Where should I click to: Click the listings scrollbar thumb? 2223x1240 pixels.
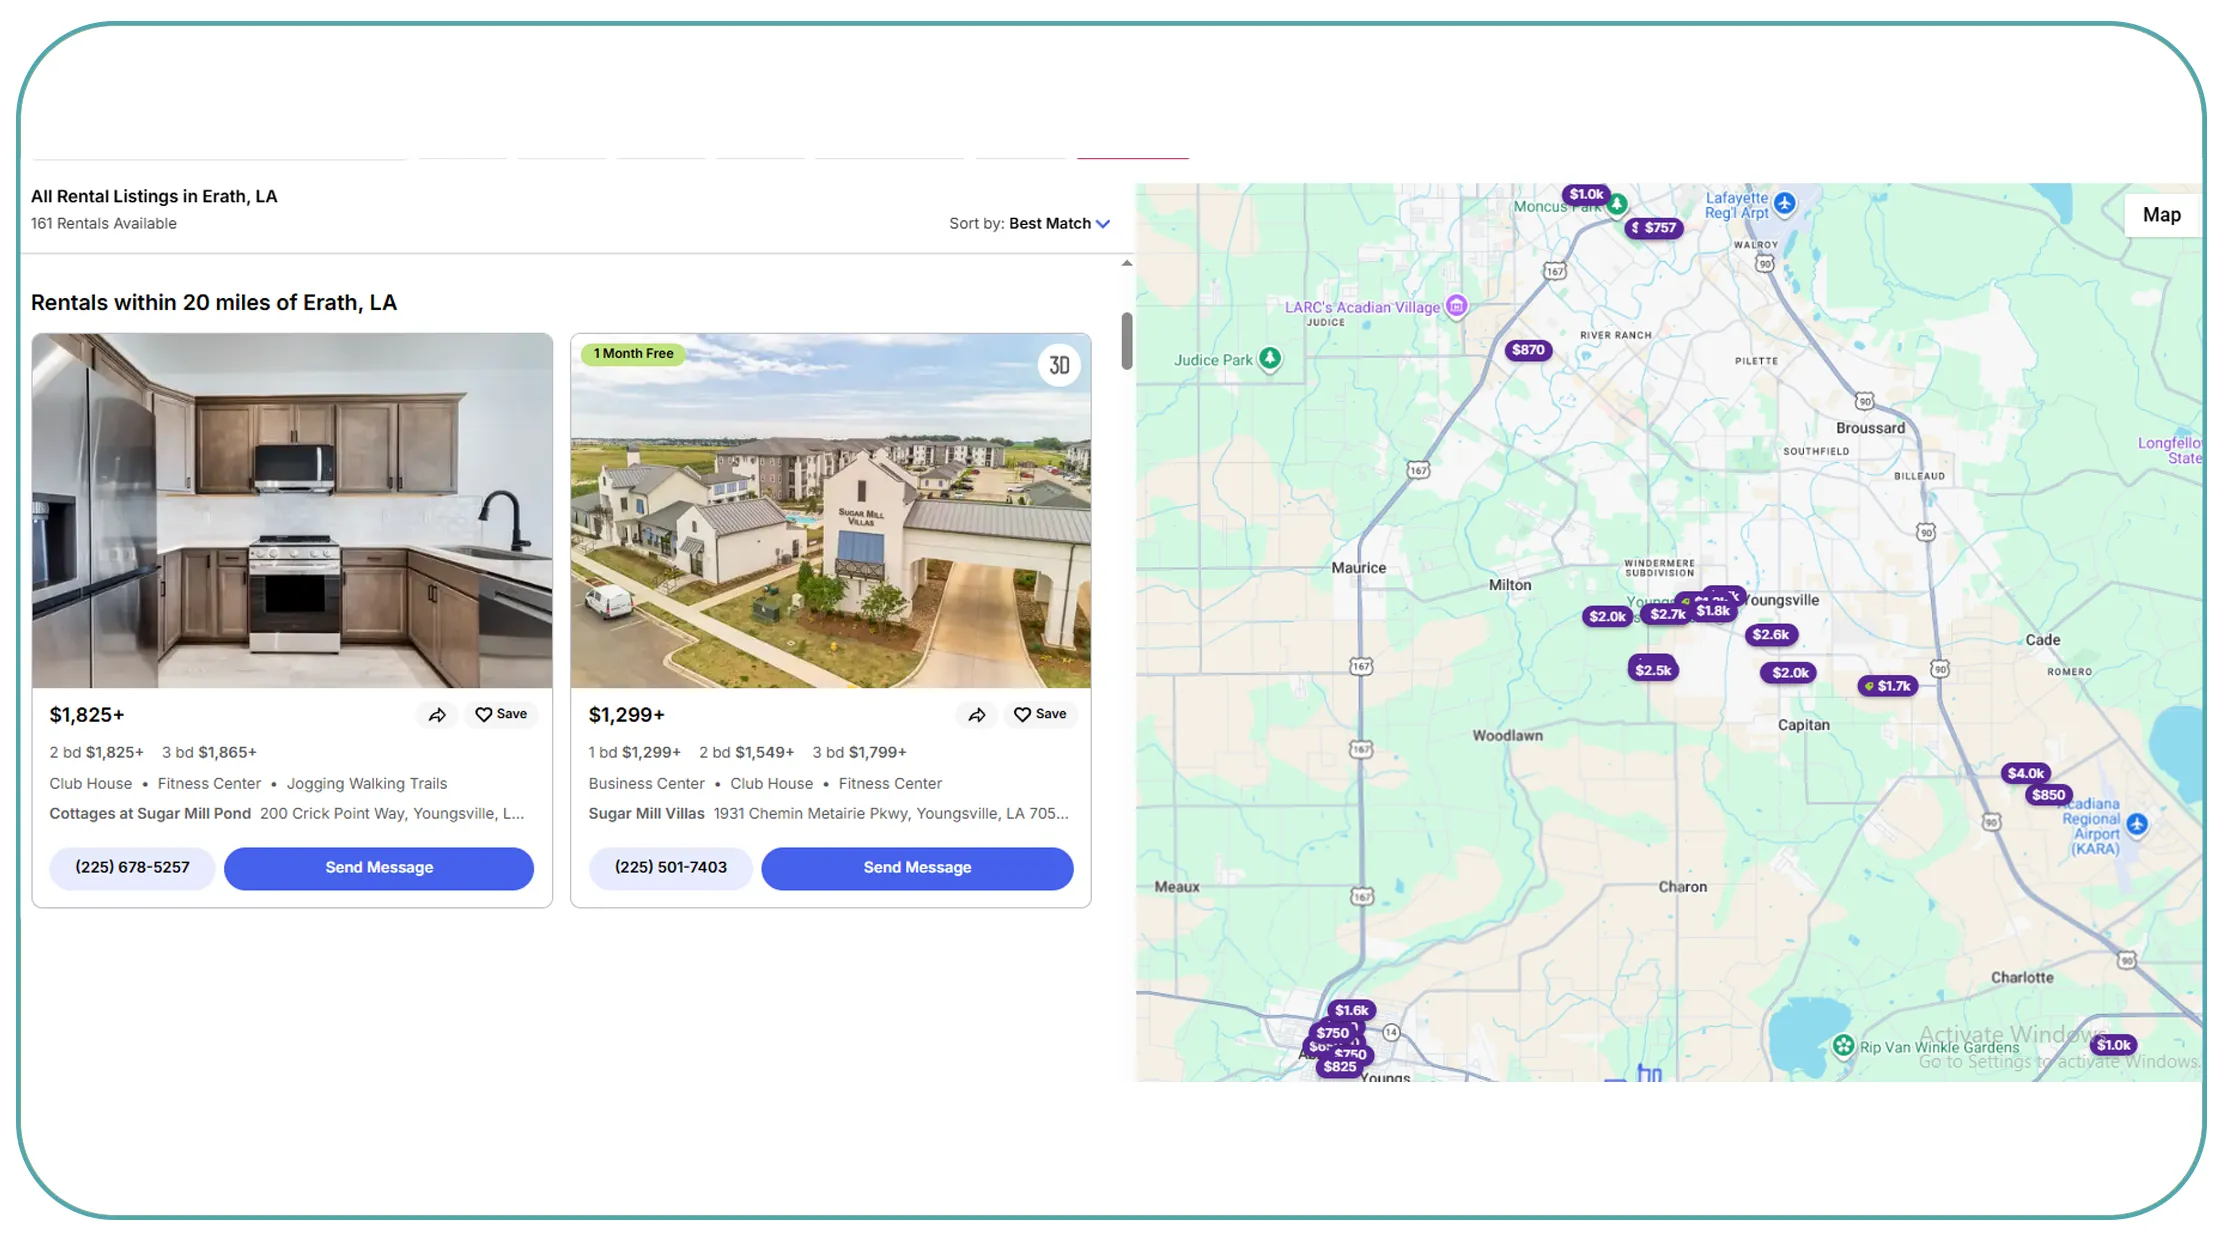coord(1127,341)
